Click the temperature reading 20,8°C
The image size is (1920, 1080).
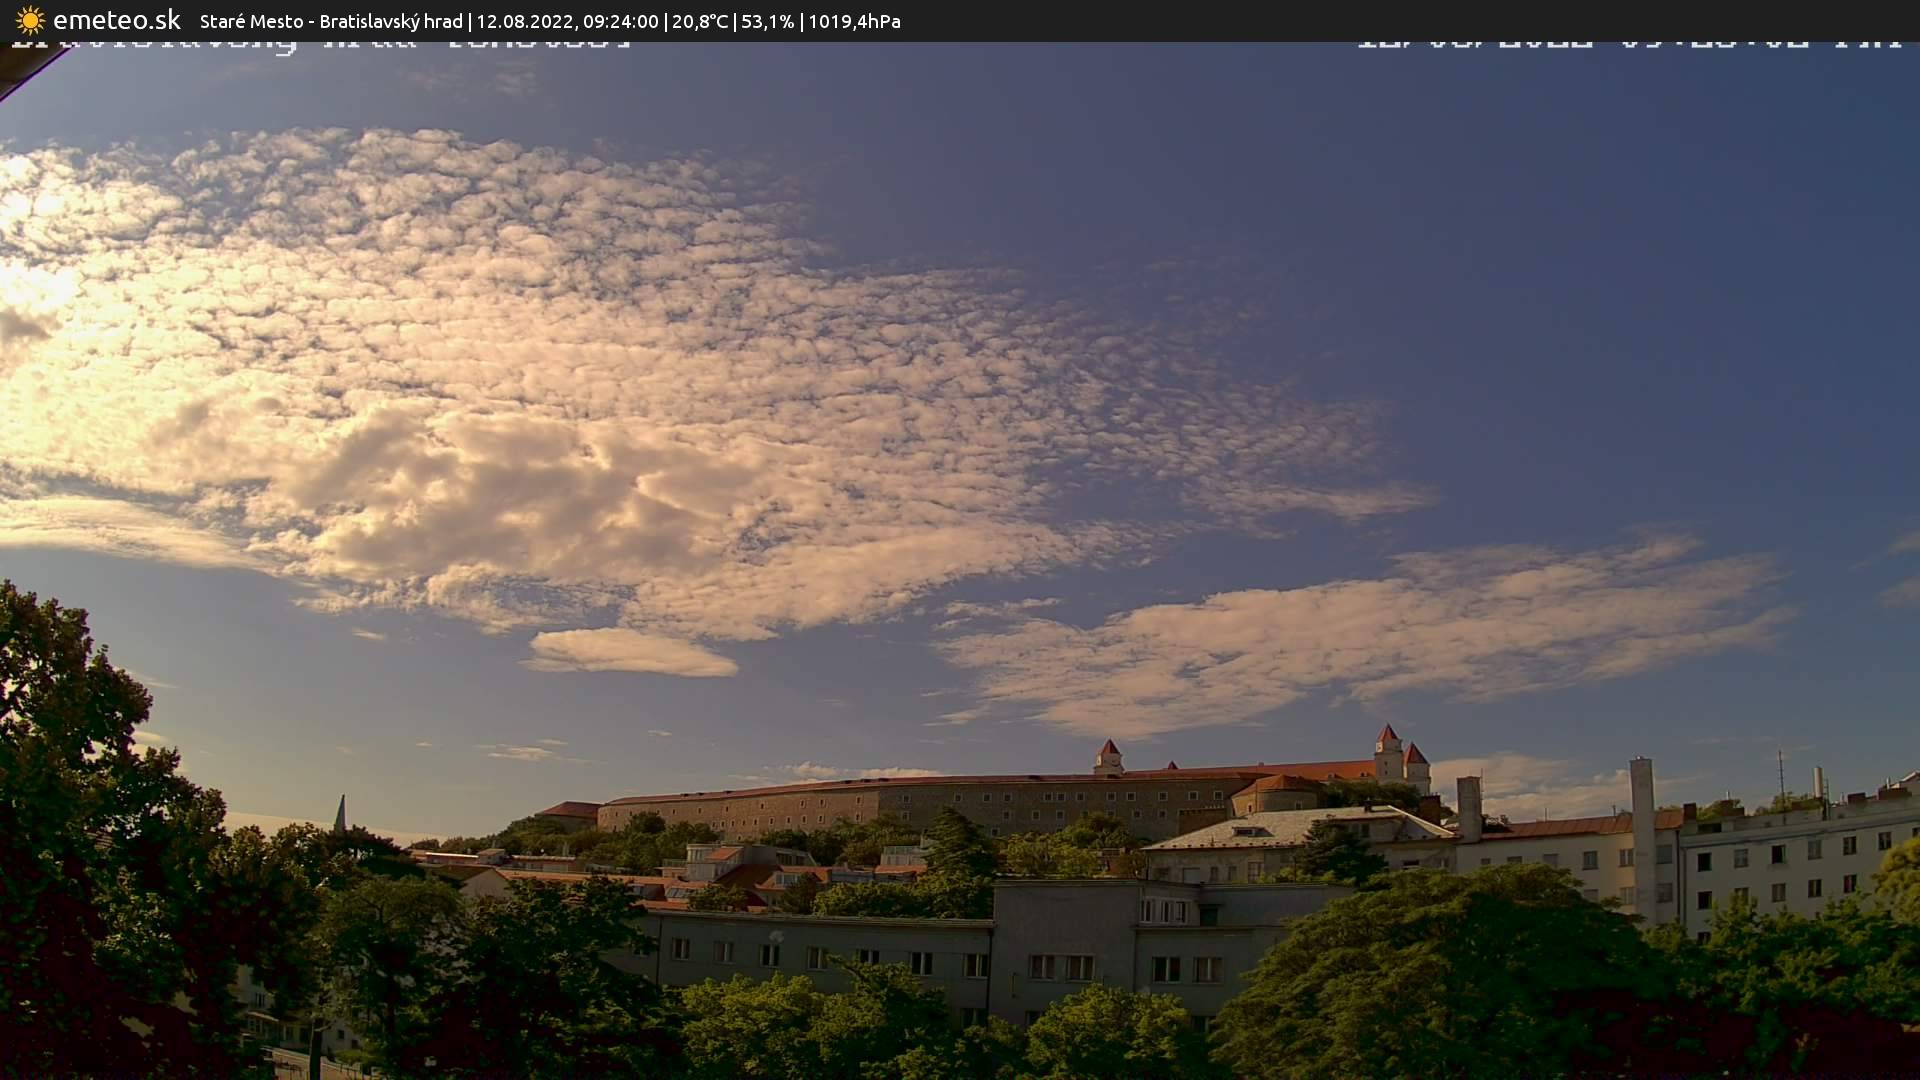(x=700, y=21)
